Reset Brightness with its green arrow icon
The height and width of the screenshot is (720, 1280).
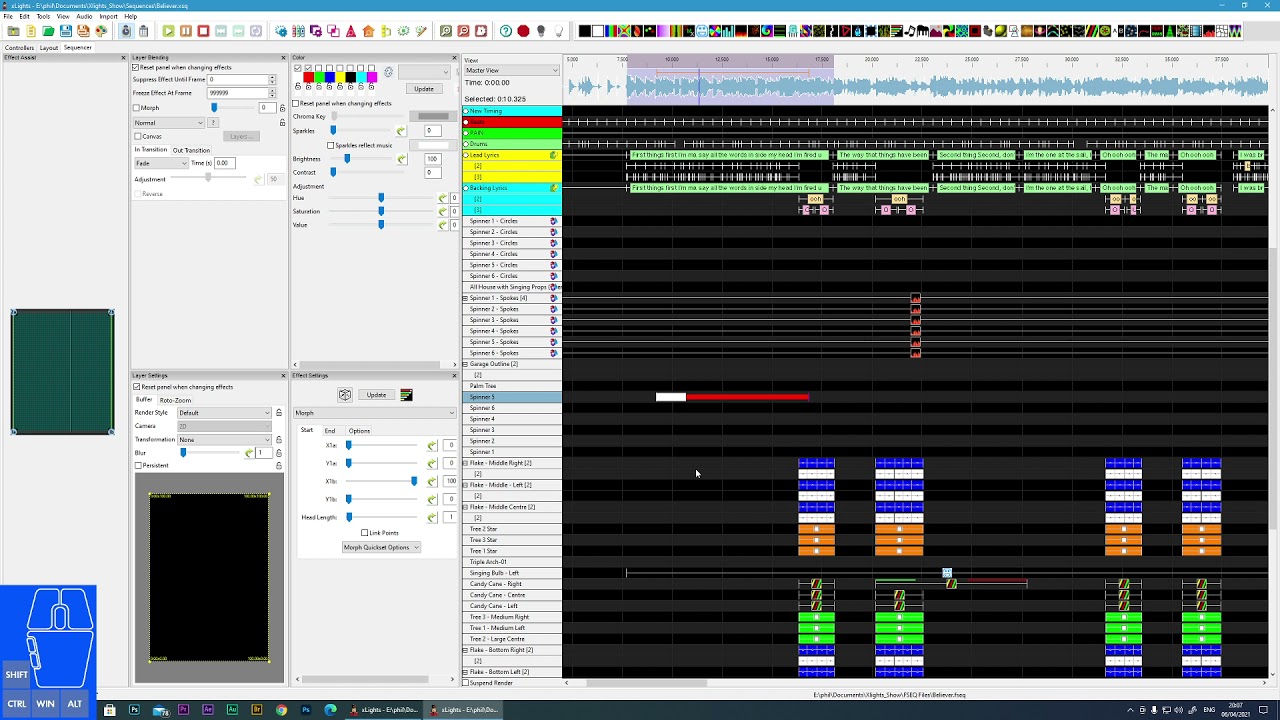coord(402,159)
